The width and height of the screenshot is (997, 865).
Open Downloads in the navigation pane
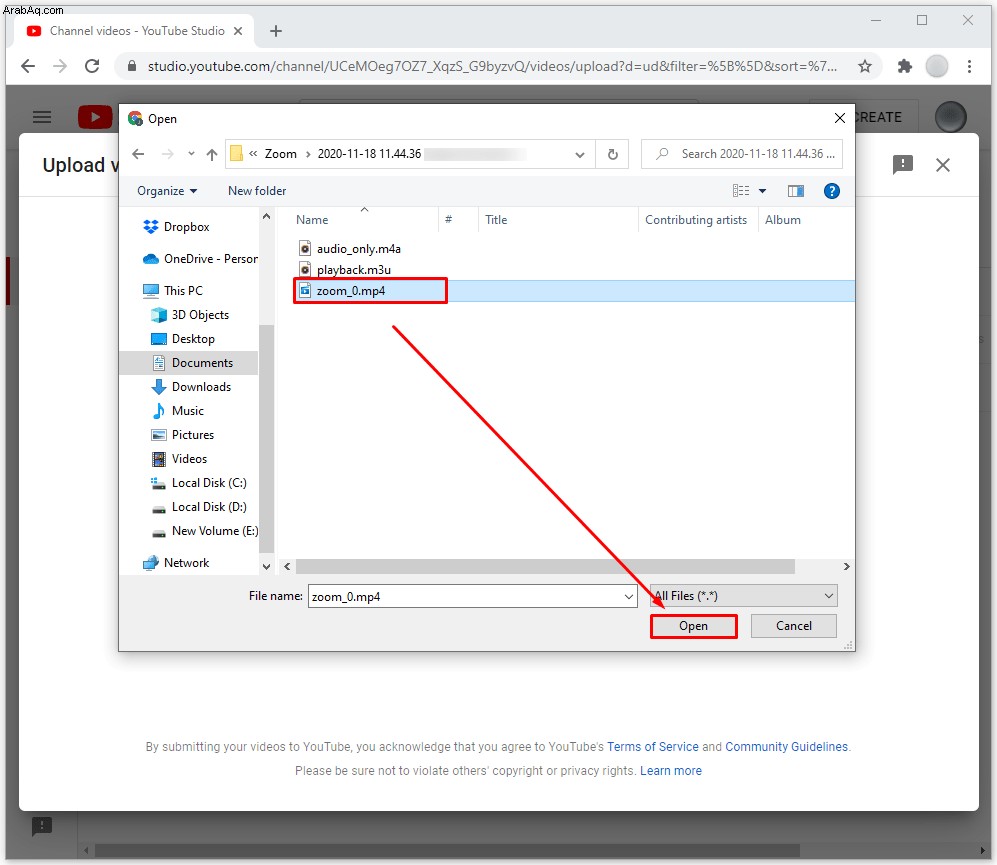(x=190, y=387)
